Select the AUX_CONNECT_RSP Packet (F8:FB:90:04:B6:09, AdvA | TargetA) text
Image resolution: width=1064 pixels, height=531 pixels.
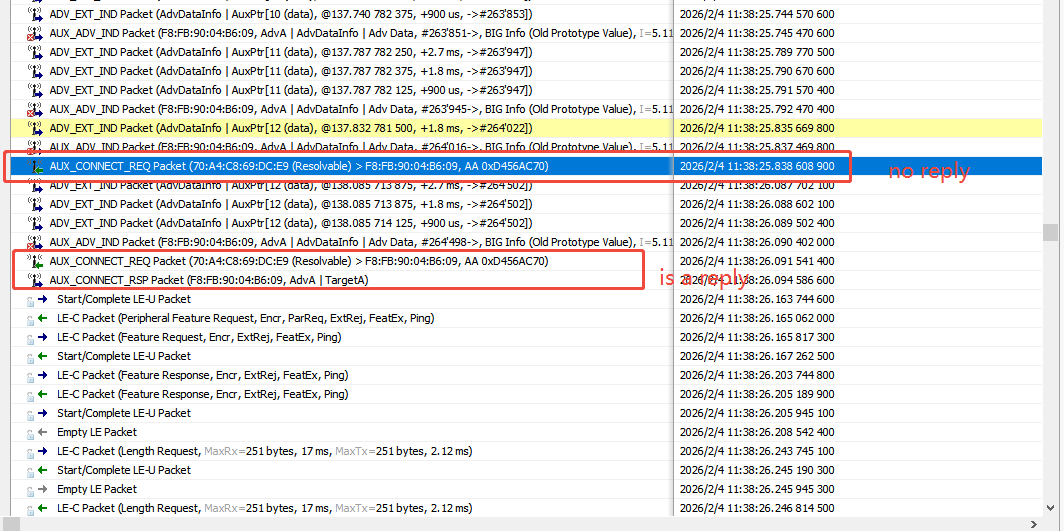pyautogui.click(x=209, y=280)
